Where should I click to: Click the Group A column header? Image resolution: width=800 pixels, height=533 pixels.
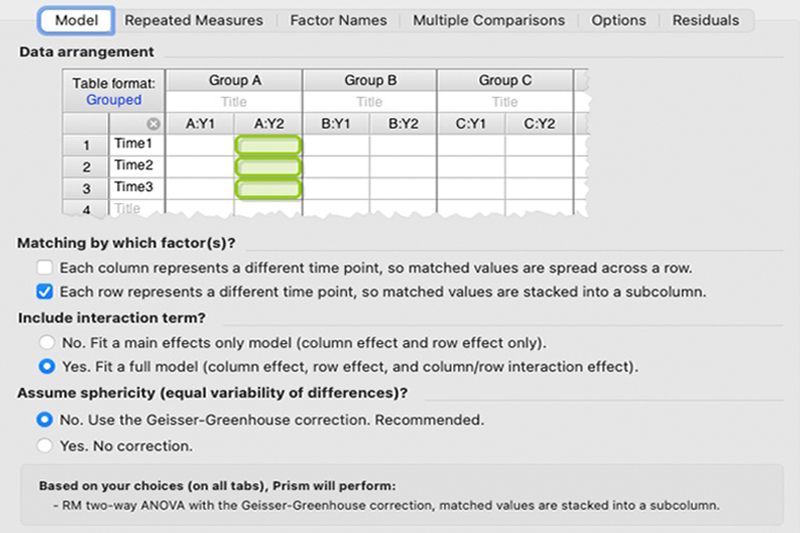pyautogui.click(x=234, y=80)
